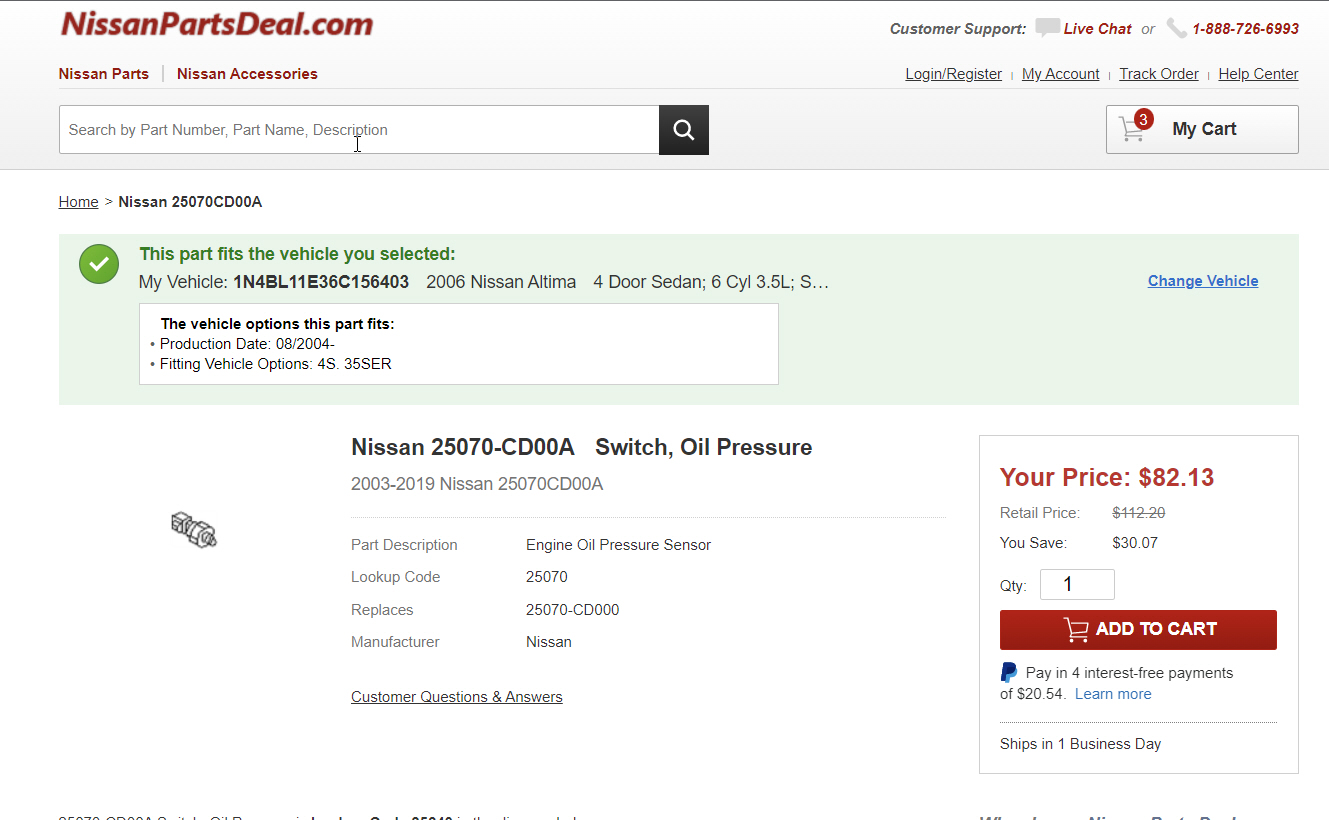Focus the part number search field

click(358, 130)
